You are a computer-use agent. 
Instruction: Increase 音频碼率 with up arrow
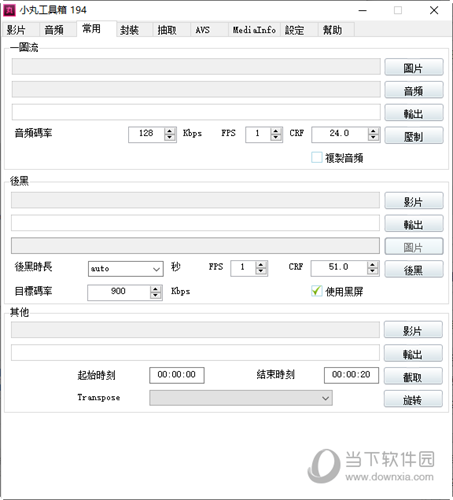(x=170, y=131)
